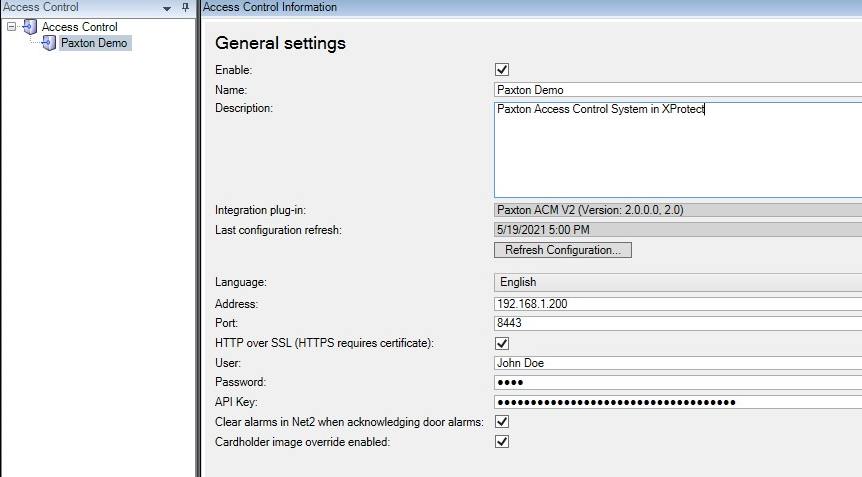Select Paxton Demo in the tree

coord(94,43)
